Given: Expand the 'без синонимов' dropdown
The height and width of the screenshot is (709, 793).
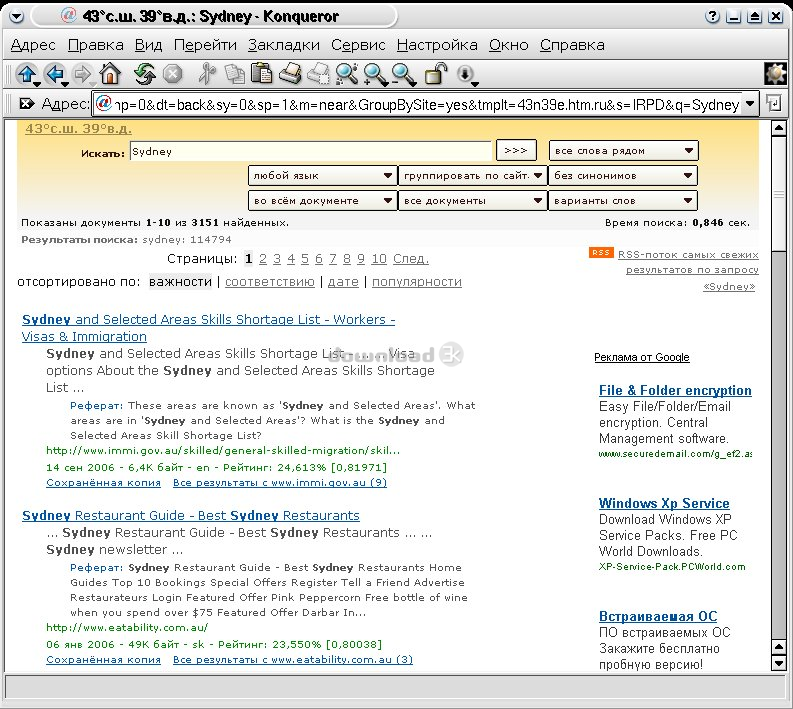Looking at the screenshot, I should tap(623, 176).
